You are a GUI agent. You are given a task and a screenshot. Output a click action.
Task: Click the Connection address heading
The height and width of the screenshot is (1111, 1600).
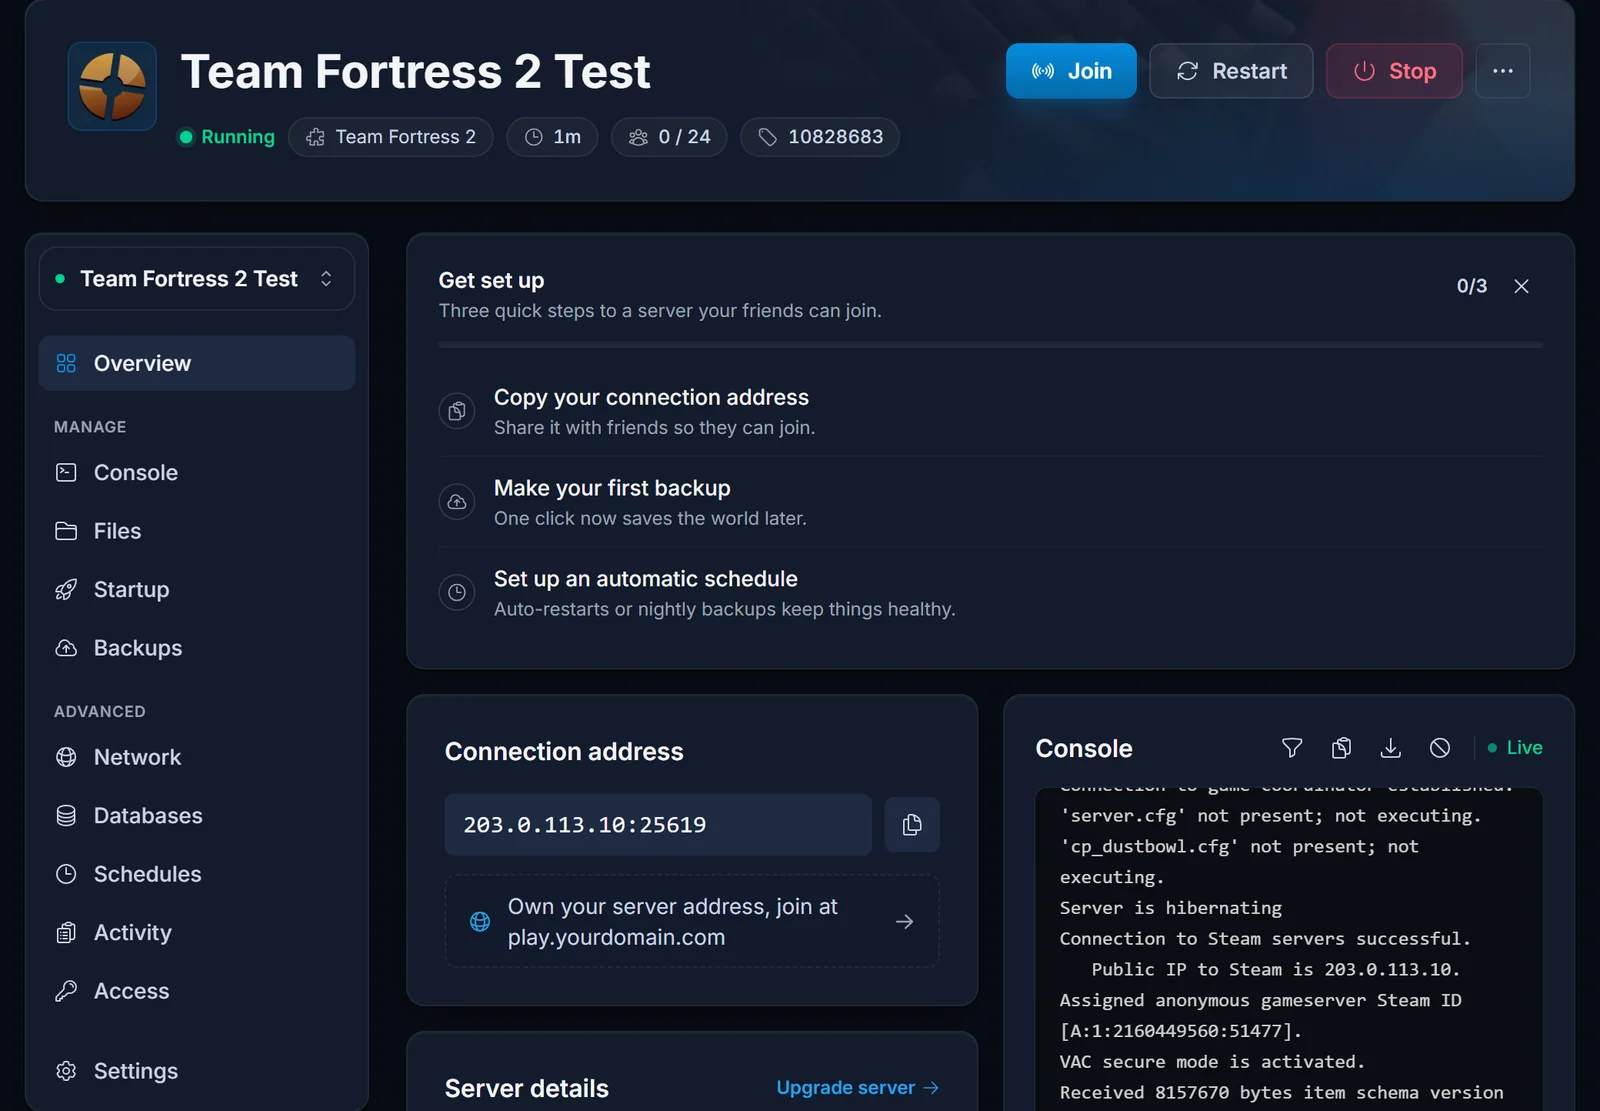(x=564, y=752)
